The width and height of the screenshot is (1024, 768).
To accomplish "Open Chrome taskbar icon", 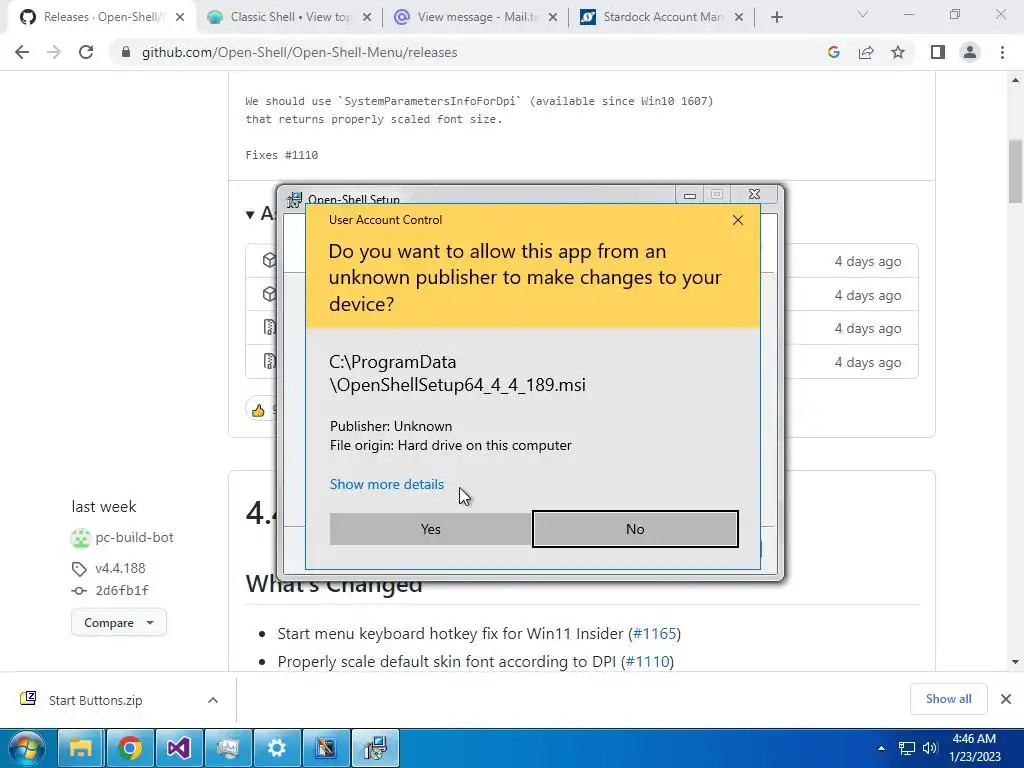I will tap(129, 748).
